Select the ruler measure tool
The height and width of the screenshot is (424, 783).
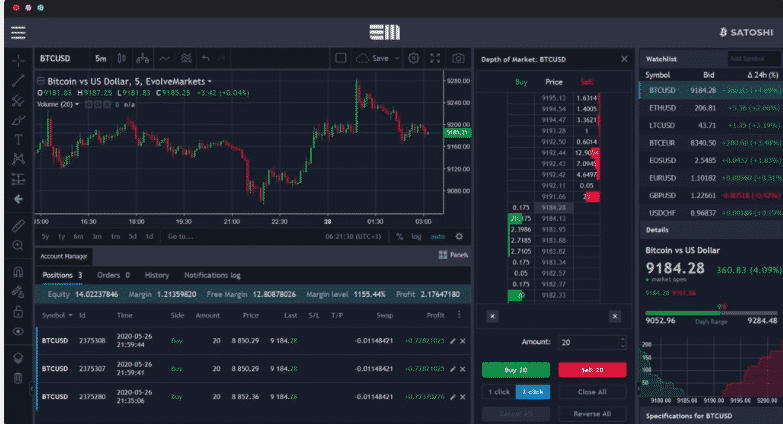pyautogui.click(x=17, y=224)
